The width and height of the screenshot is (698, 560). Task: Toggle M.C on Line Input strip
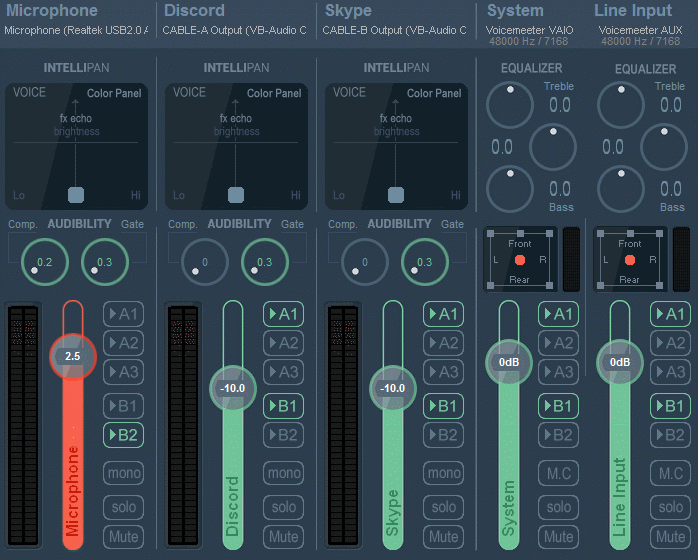click(x=670, y=473)
